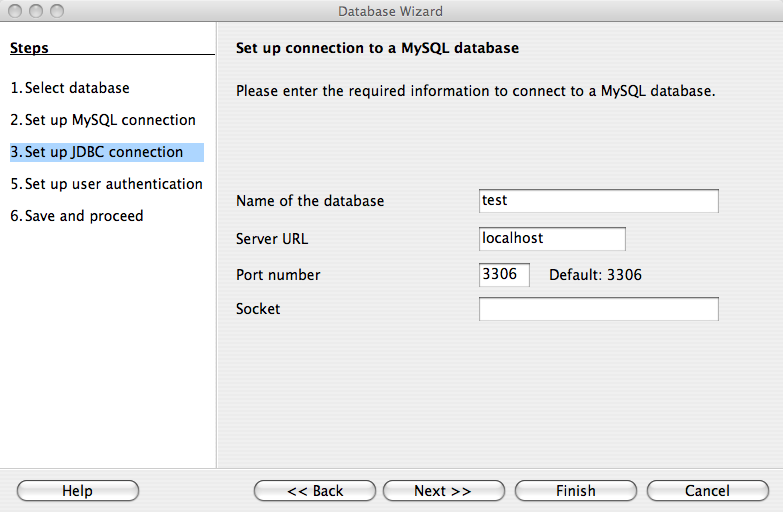Select the empty Socket field
Image resolution: width=783 pixels, height=512 pixels.
point(598,309)
